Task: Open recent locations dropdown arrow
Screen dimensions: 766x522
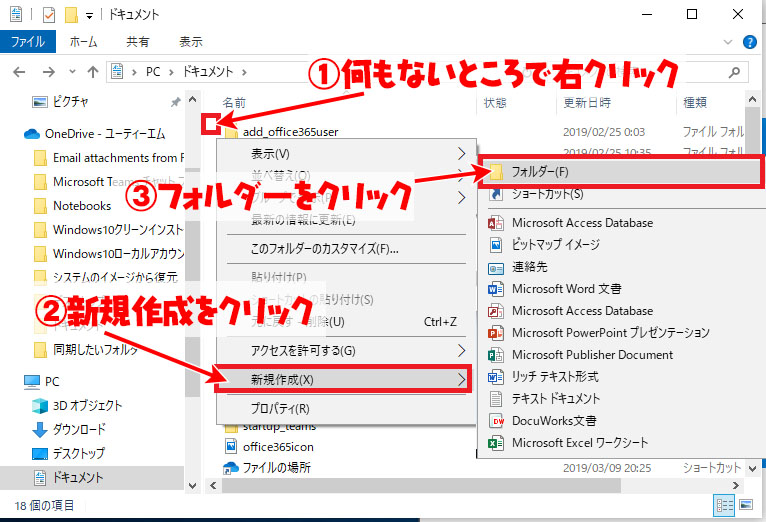Action: tap(72, 72)
